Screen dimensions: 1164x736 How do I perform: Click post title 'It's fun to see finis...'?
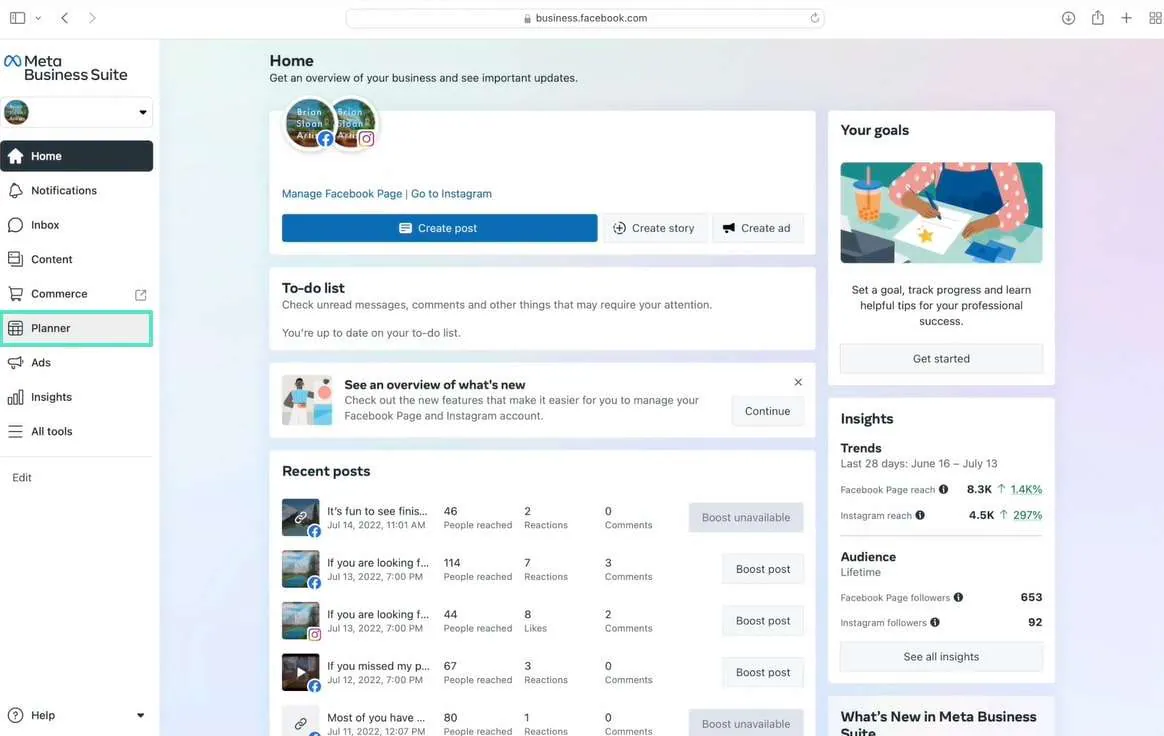pos(377,511)
